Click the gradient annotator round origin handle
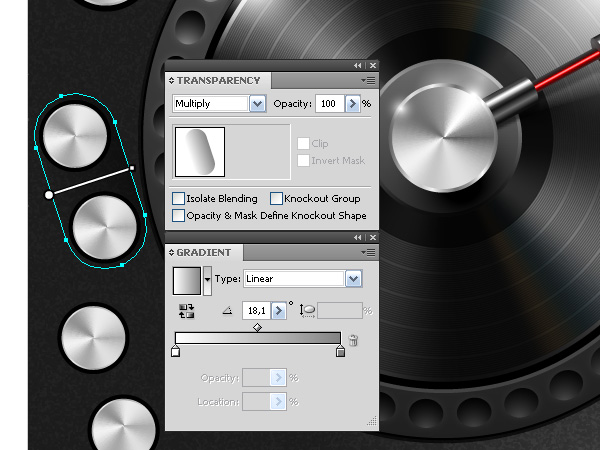The image size is (600, 450). (x=49, y=195)
